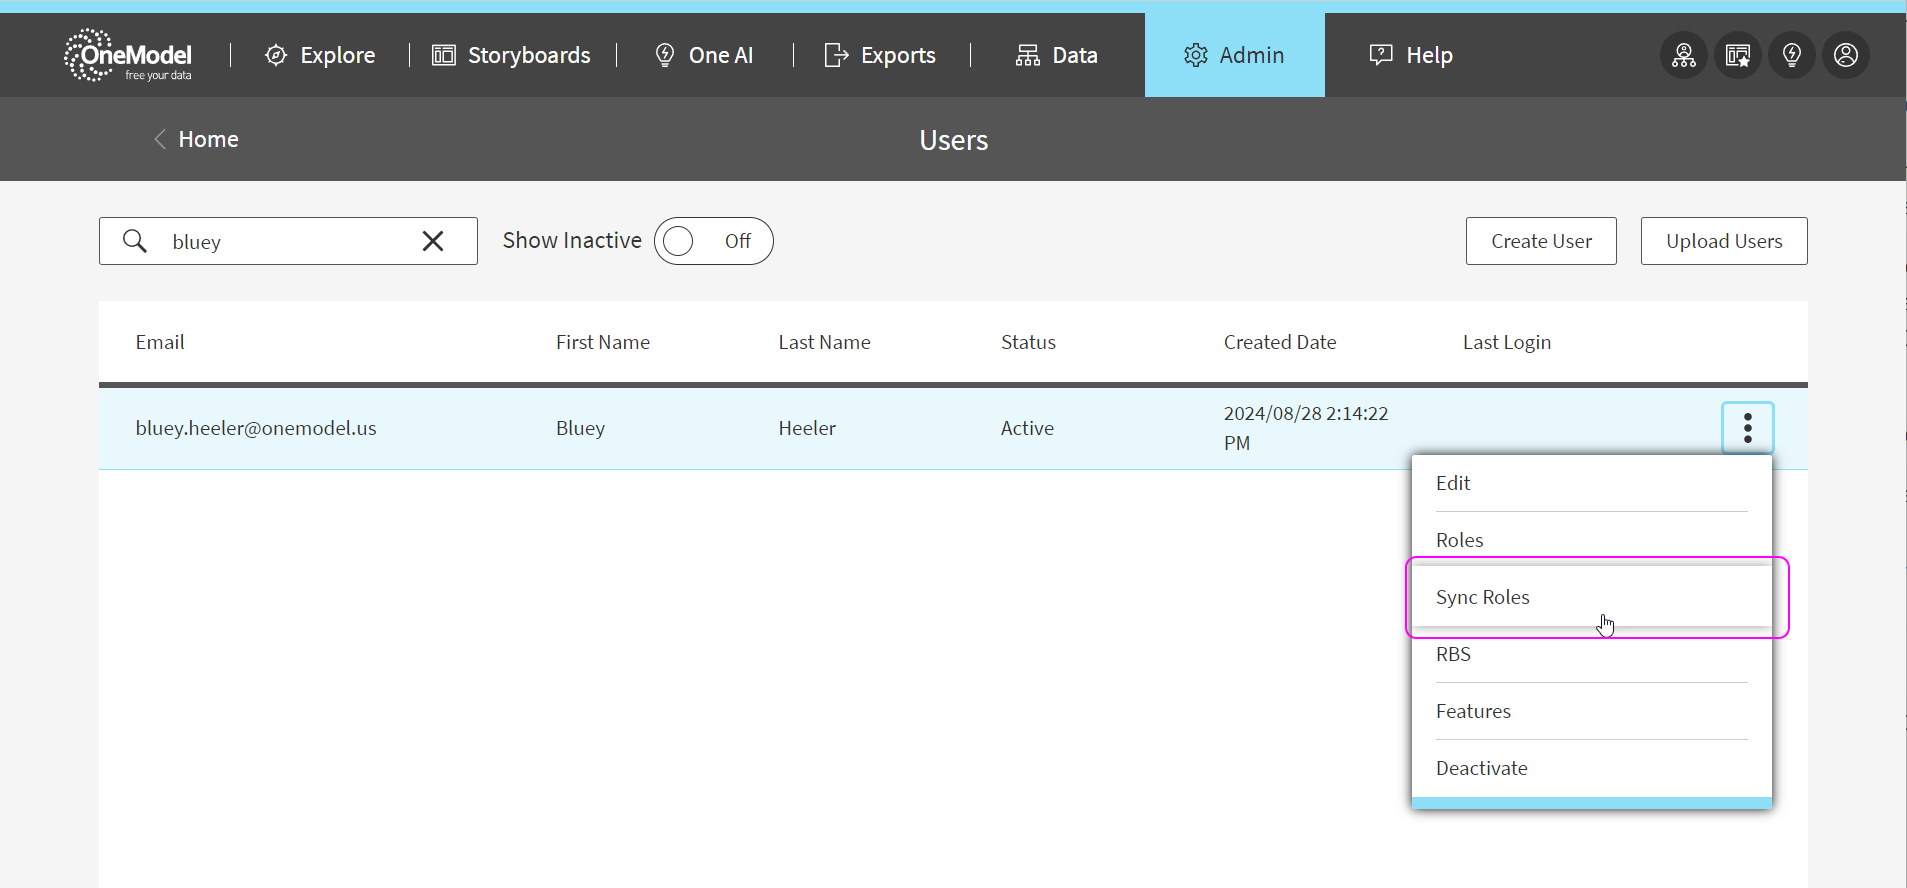Image resolution: width=1907 pixels, height=888 pixels.
Task: Clear the bluey search with X
Action: (x=433, y=241)
